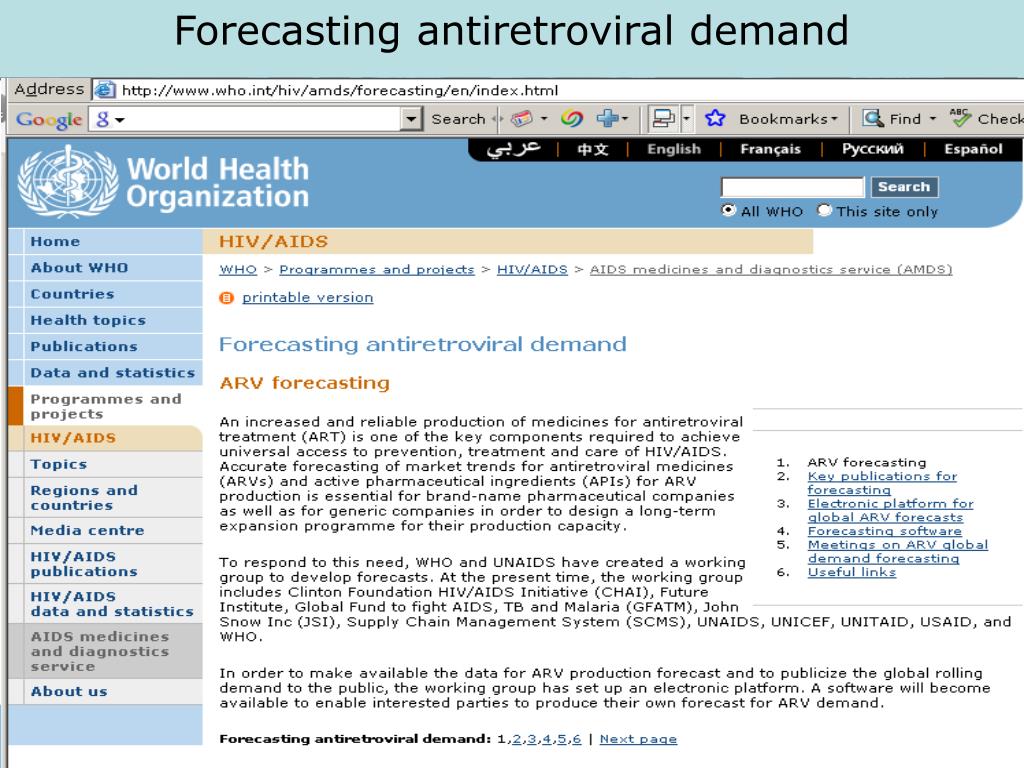Click the ABC spell Check icon

point(960,118)
